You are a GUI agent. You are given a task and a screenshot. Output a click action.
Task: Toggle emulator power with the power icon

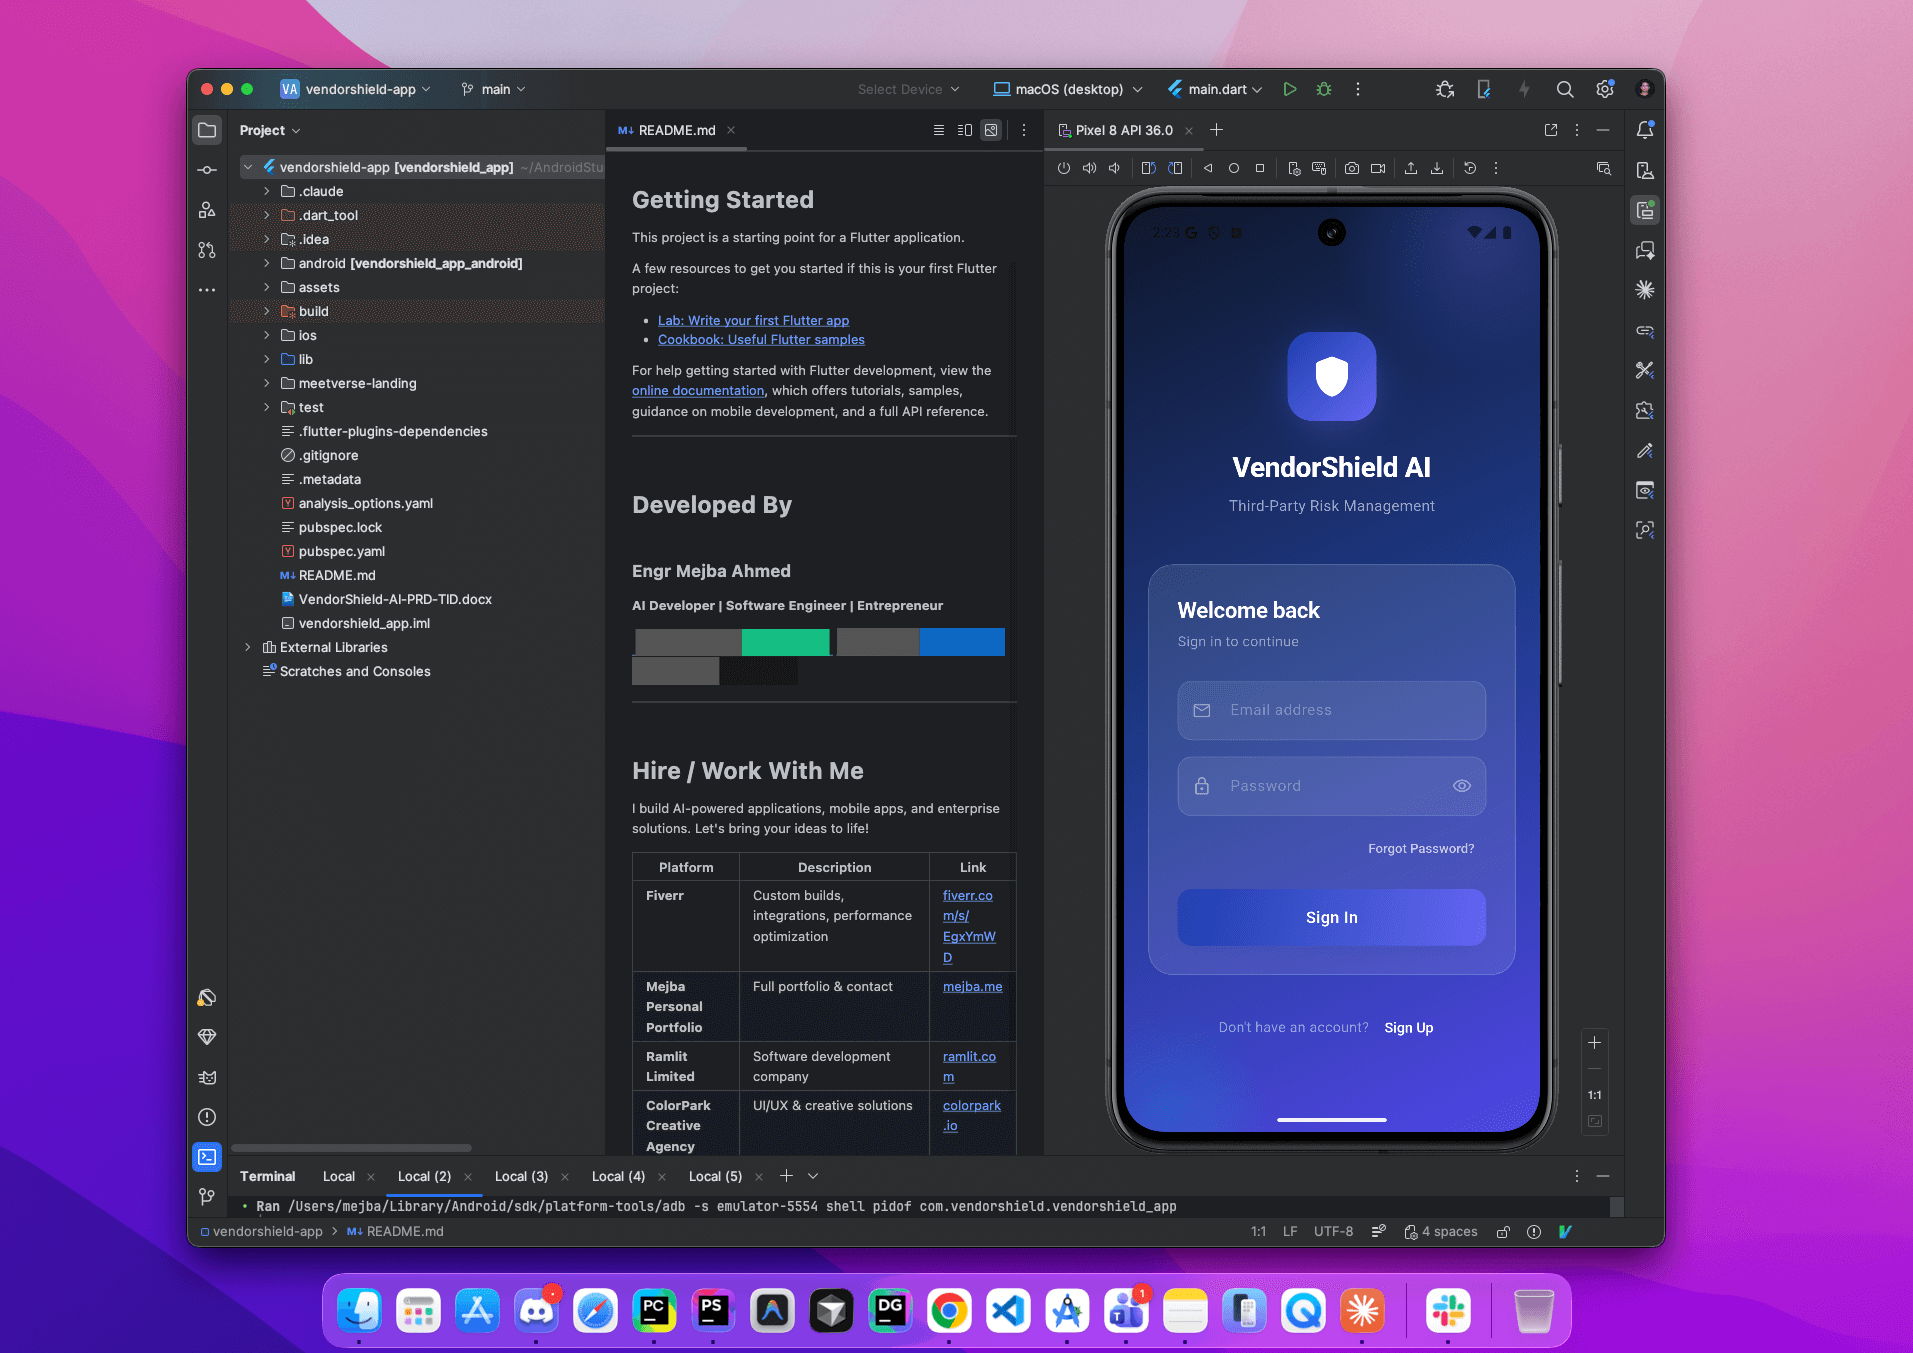(1063, 168)
